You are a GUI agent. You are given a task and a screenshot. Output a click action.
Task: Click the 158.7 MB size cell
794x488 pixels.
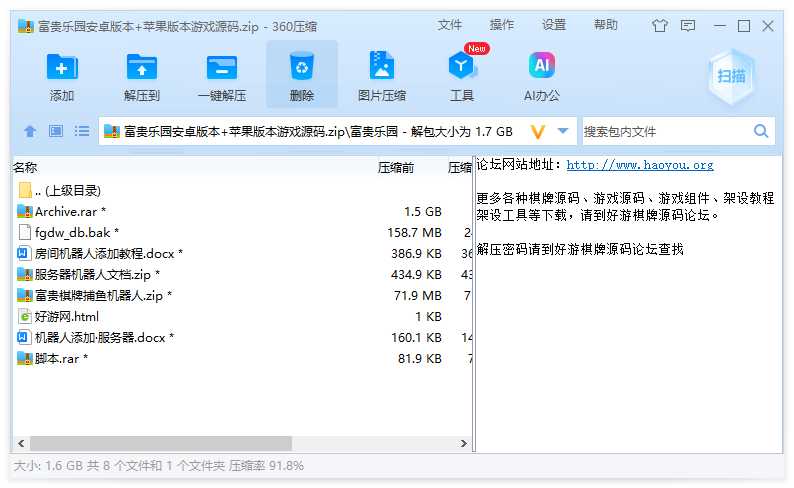[414, 232]
